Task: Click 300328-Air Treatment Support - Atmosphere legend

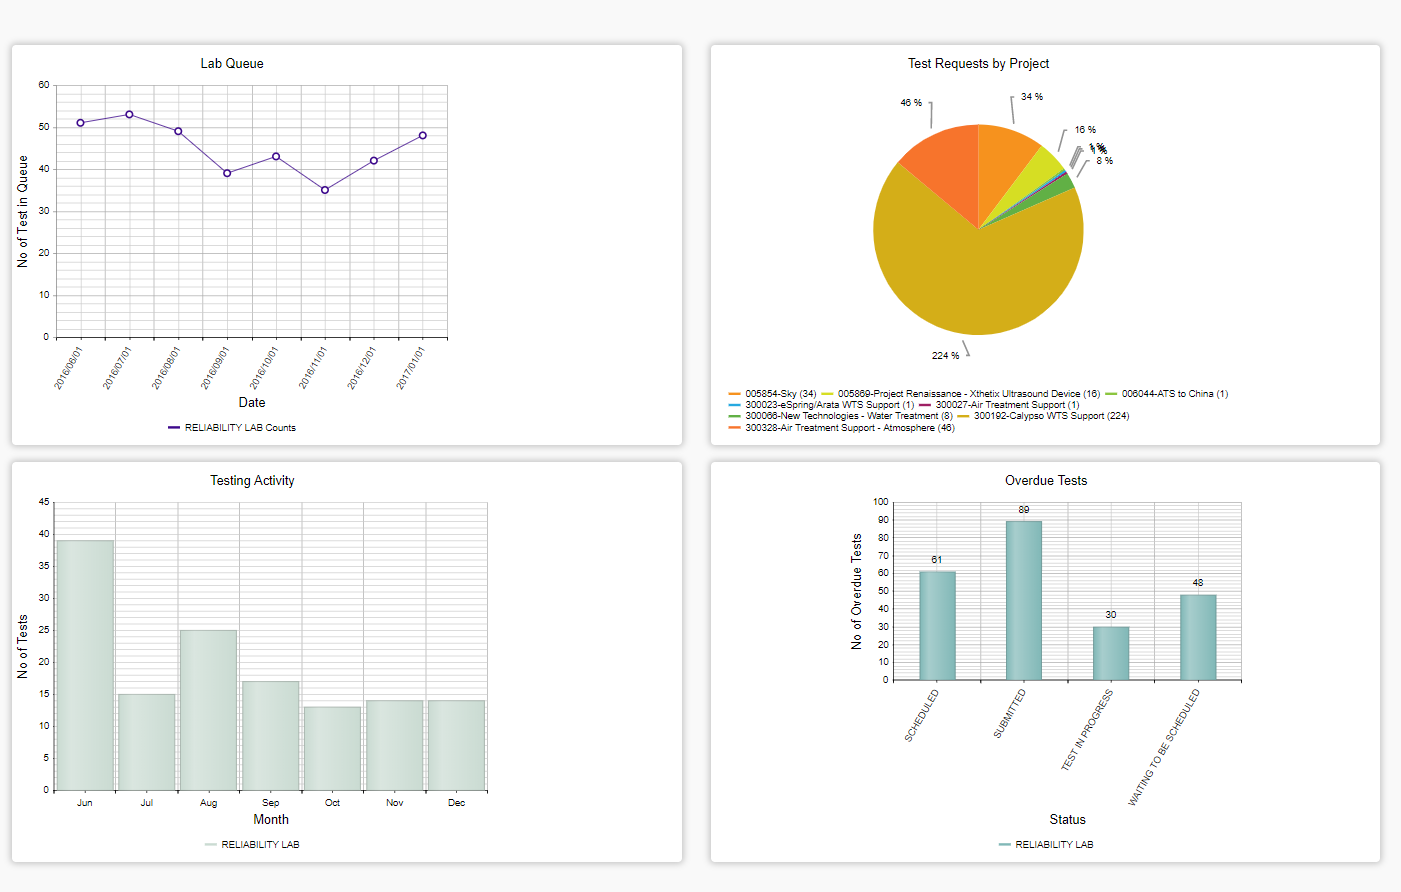Action: [x=842, y=428]
